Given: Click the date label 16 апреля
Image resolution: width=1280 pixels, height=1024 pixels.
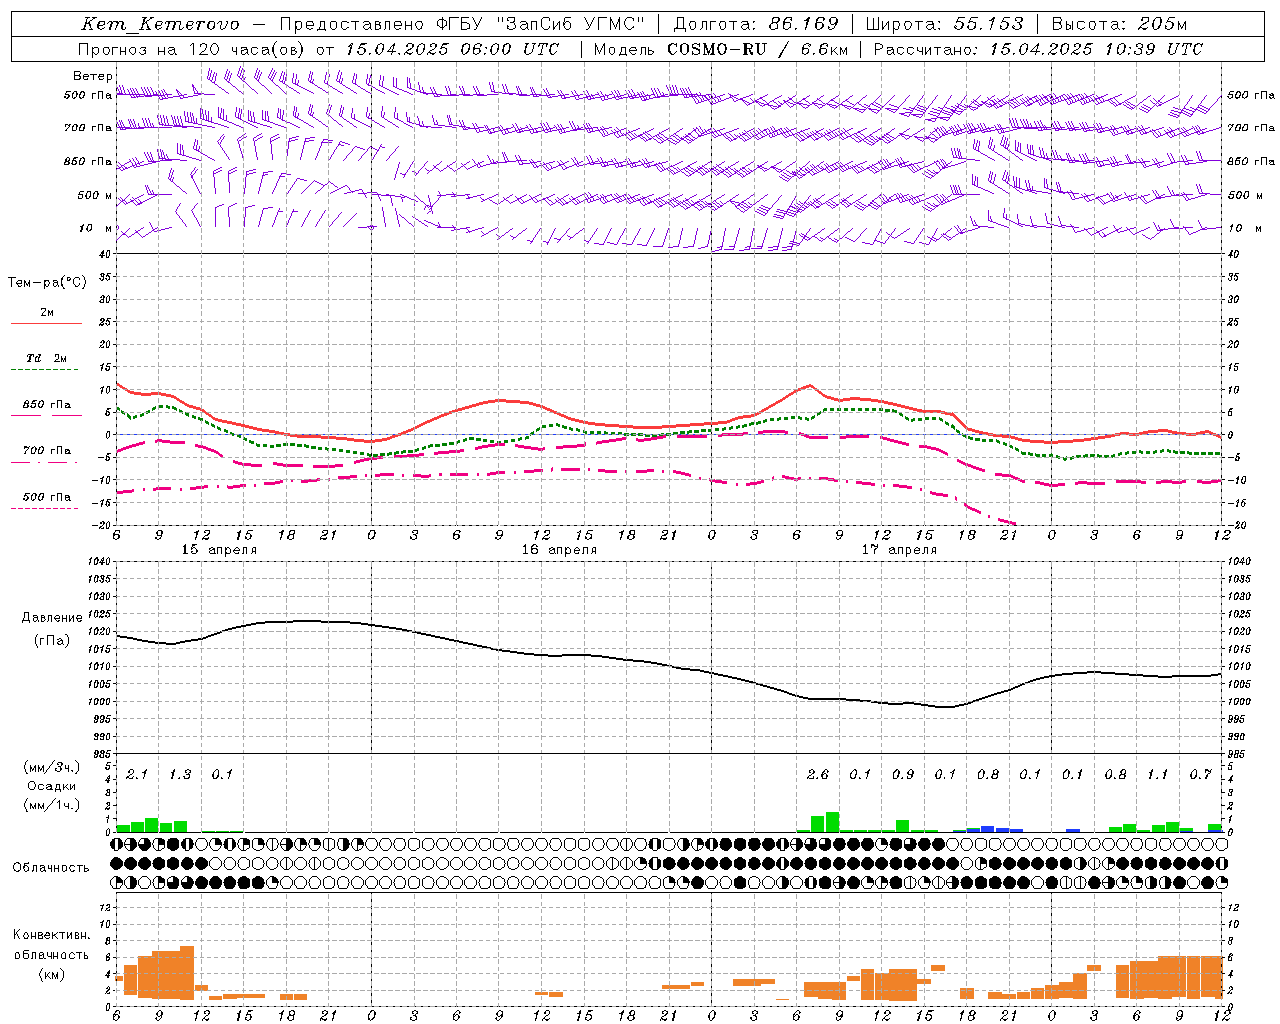Looking at the screenshot, I should coord(559,550).
